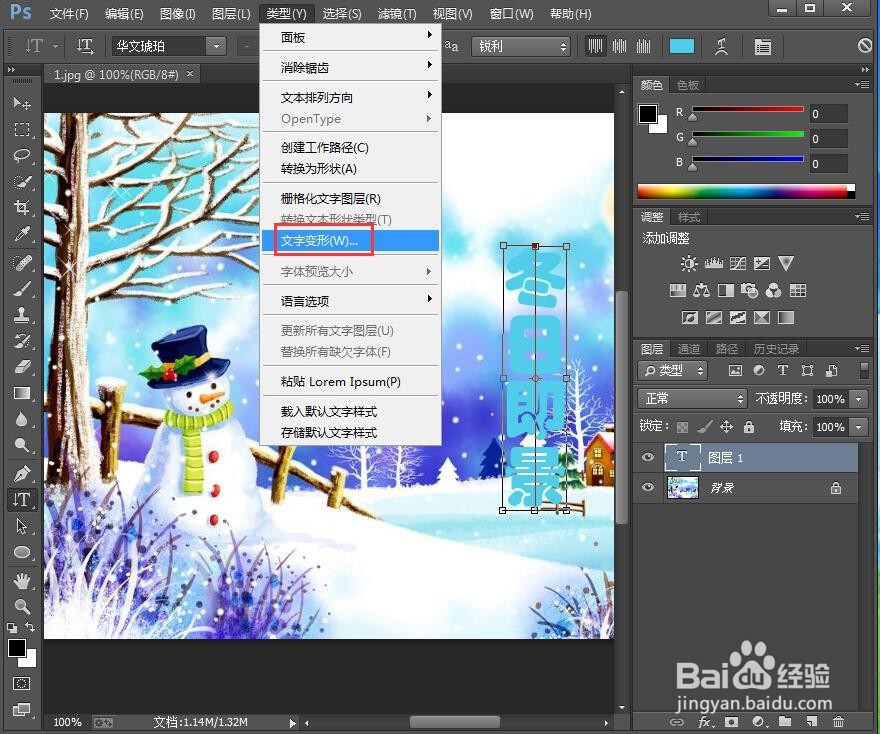880x734 pixels.
Task: Click the Vibrance adjustment triangle icon
Action: click(786, 263)
